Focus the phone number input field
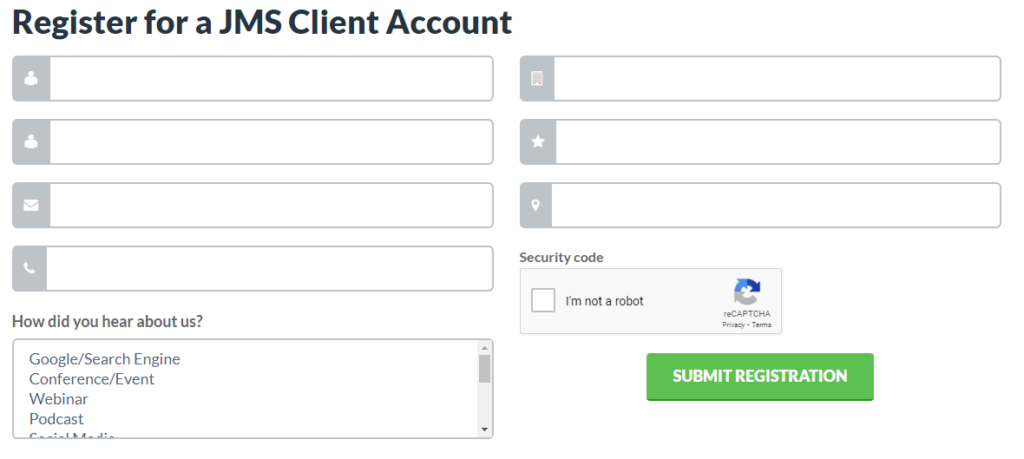Screen dimensions: 1024x459 click(269, 268)
